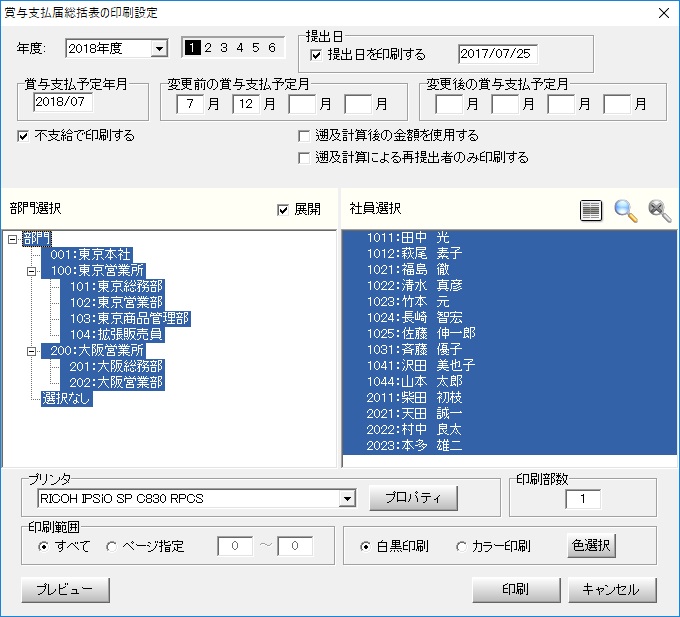Open the employee list view icon
This screenshot has width=680, height=617.
[x=591, y=210]
